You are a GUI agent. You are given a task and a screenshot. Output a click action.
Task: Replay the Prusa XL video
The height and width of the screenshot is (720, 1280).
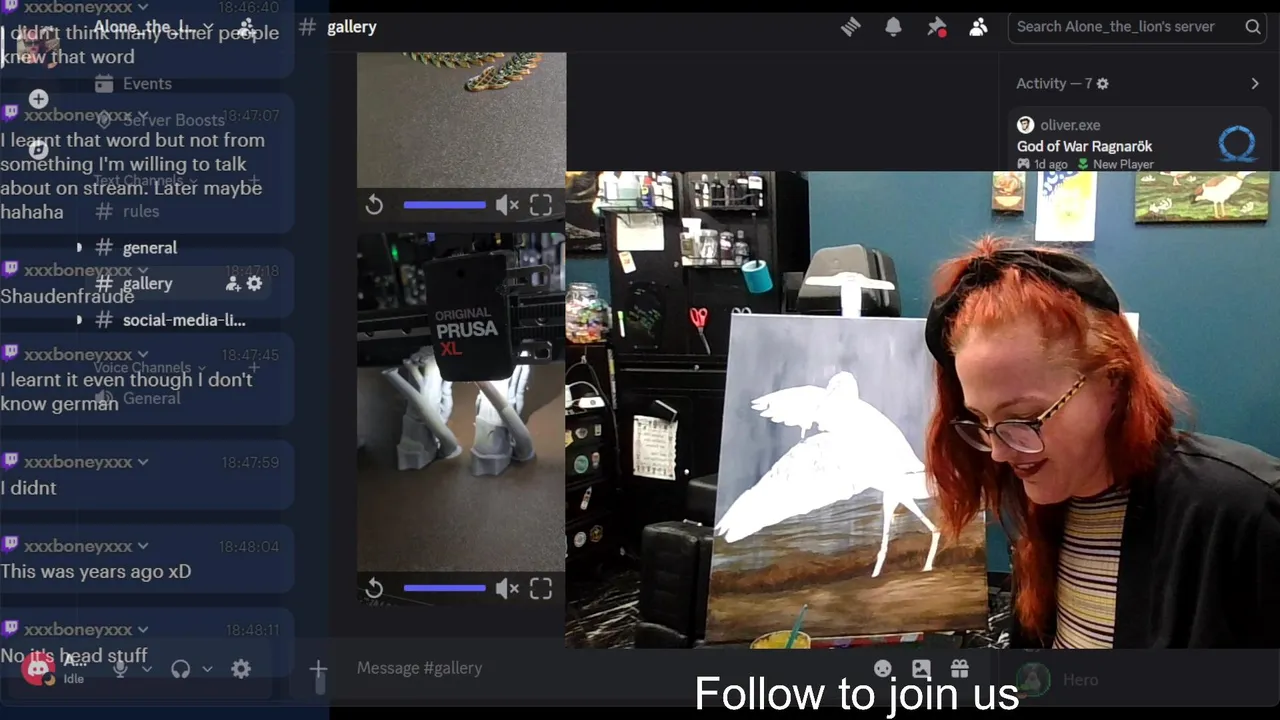(374, 589)
